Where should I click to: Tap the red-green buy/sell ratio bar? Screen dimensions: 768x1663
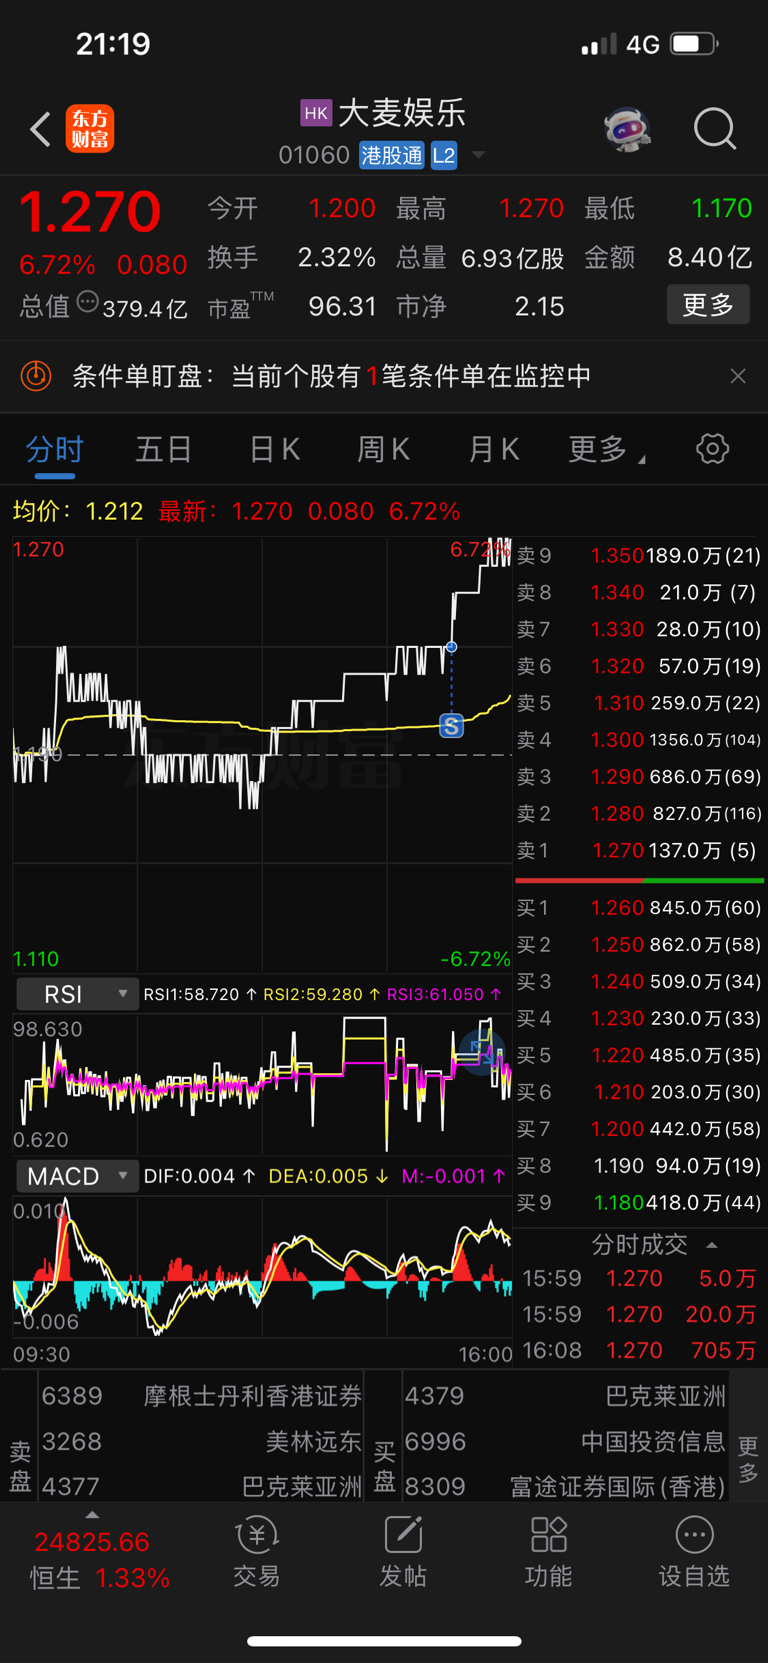(639, 880)
